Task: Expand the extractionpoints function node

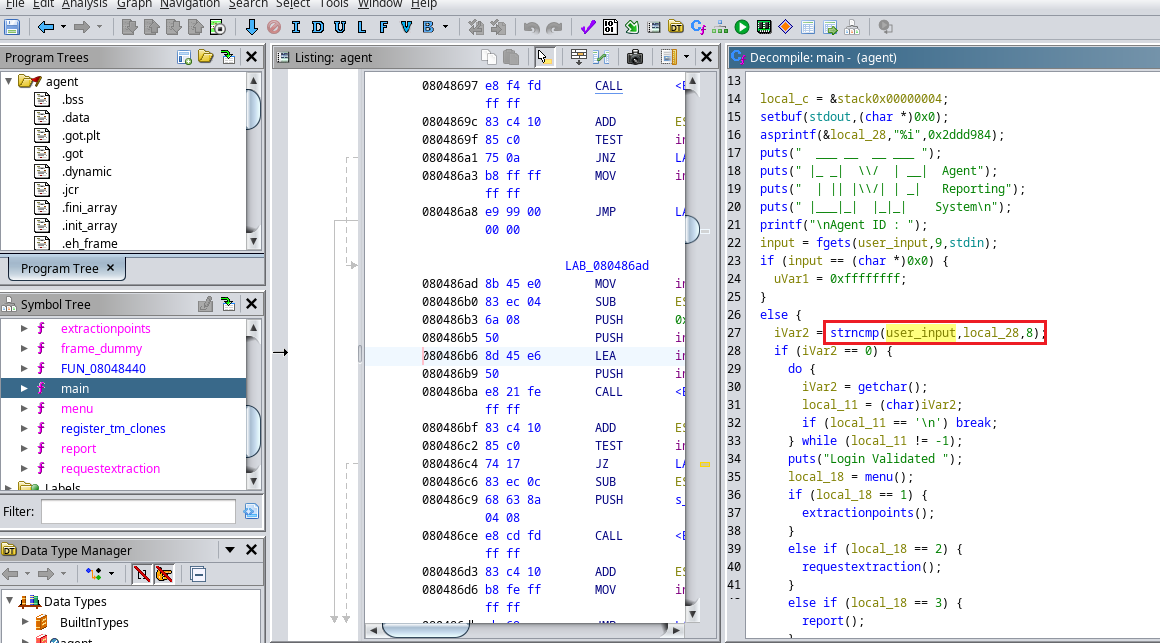Action: (24, 329)
